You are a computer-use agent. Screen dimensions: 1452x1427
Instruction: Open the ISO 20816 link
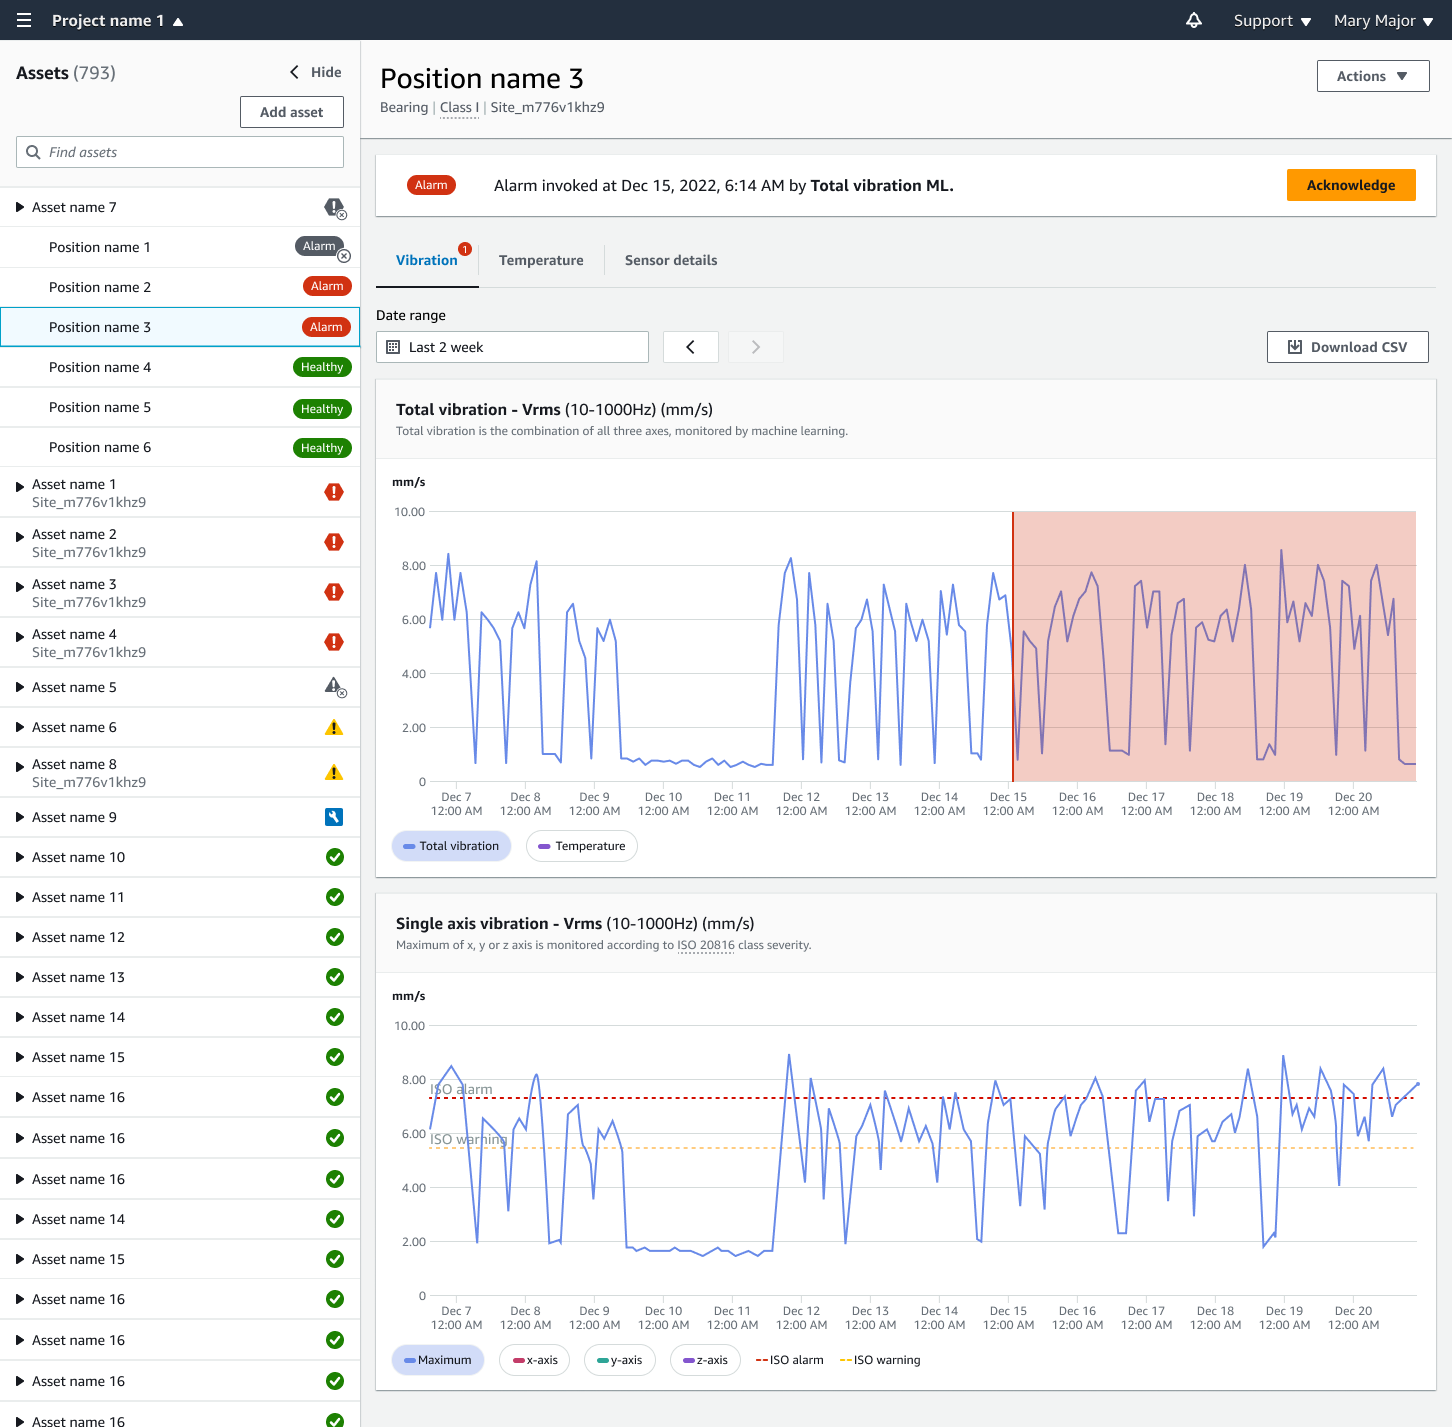(706, 945)
